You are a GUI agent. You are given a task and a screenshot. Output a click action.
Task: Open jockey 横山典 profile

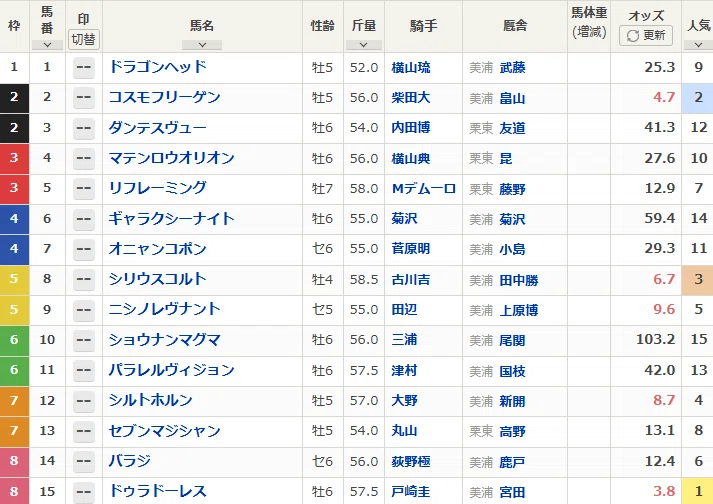point(411,158)
